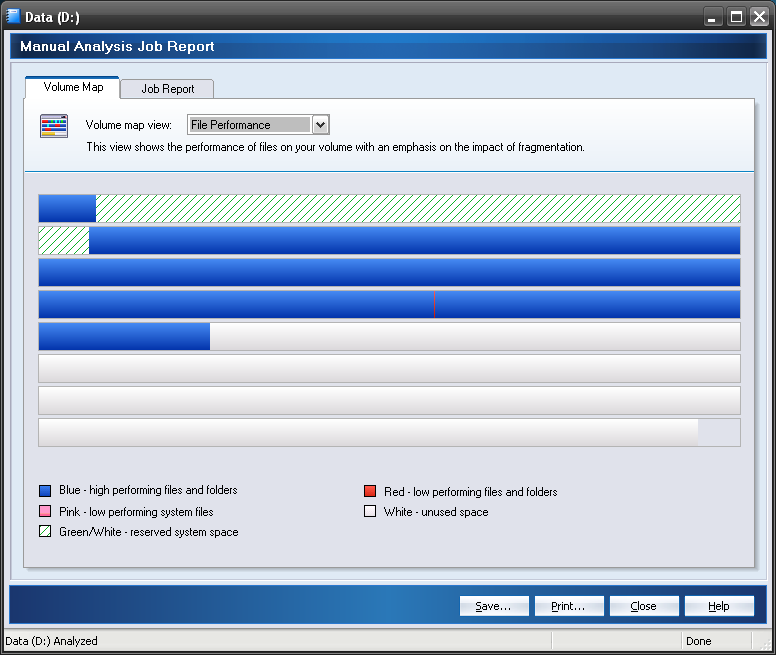The image size is (776, 655).
Task: Click the Data (D:) window title icon
Action: [x=13, y=16]
